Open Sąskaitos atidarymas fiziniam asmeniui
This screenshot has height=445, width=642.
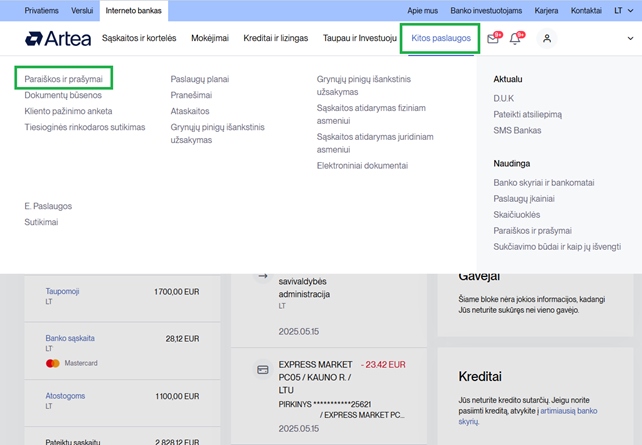(371, 114)
